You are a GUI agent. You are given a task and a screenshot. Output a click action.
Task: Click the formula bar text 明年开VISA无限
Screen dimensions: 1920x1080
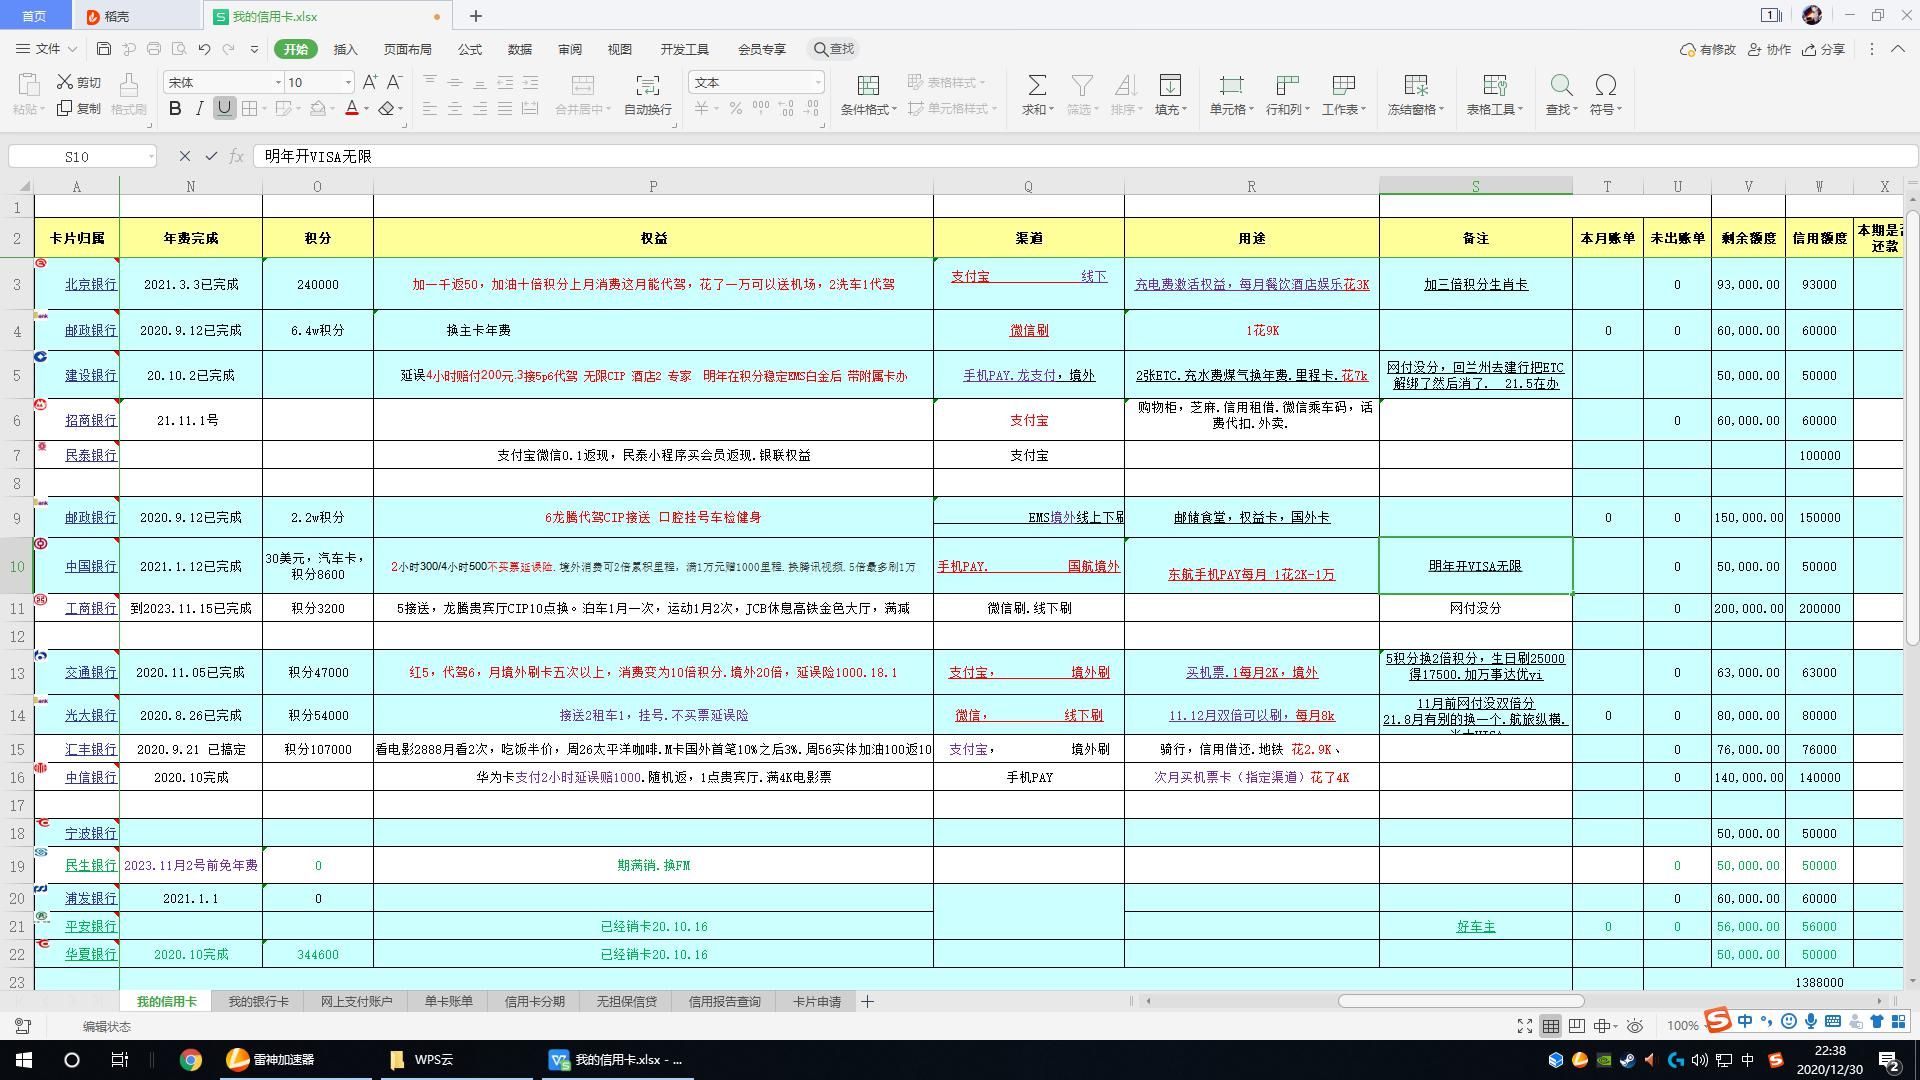[318, 156]
